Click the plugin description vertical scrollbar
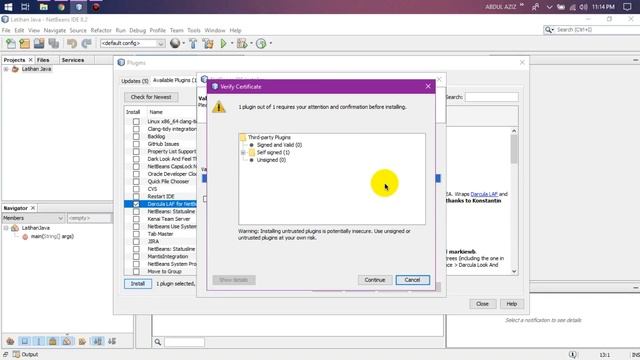 [x=514, y=149]
